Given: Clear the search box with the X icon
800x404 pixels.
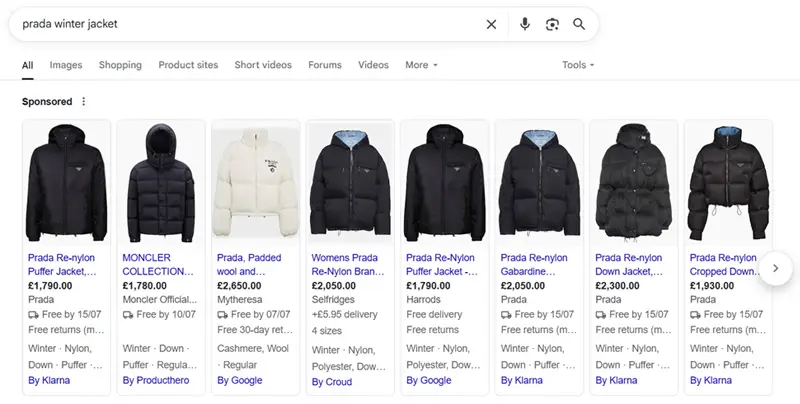Looking at the screenshot, I should 491,24.
